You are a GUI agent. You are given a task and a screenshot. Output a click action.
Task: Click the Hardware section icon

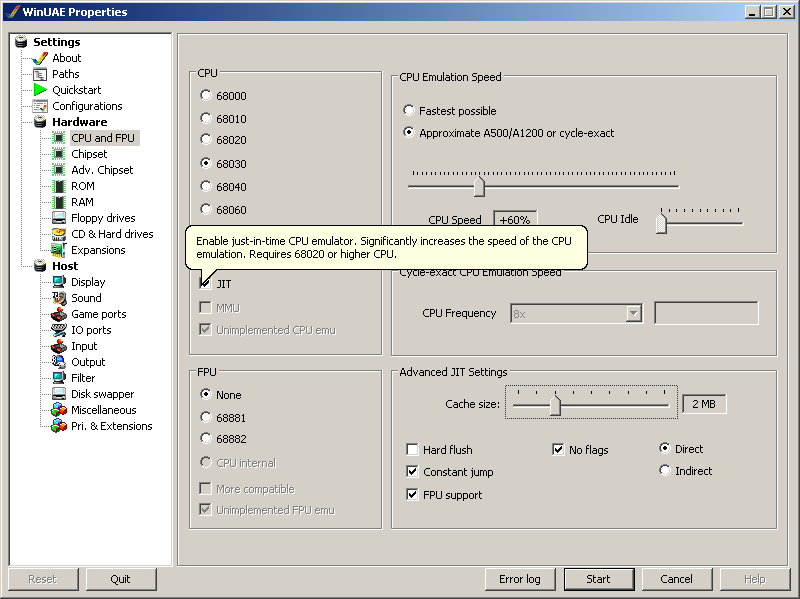[x=40, y=122]
